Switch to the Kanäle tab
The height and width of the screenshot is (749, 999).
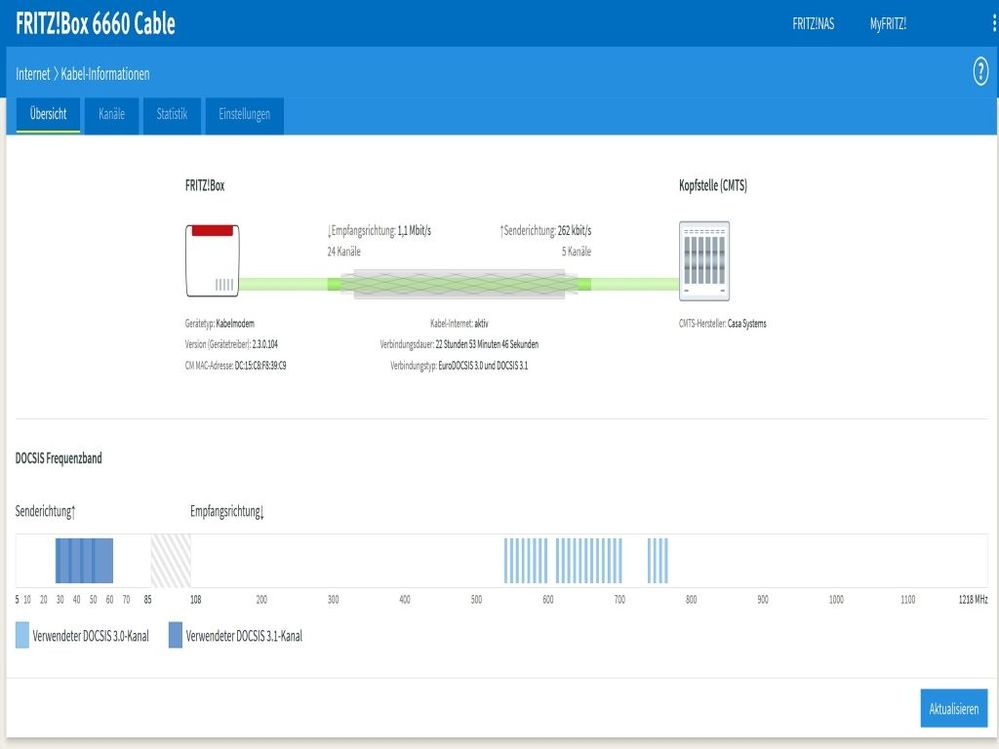coord(111,115)
